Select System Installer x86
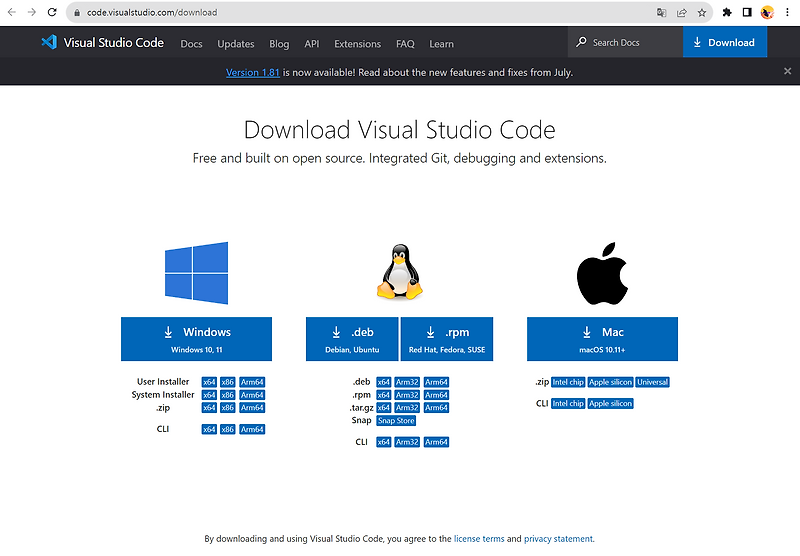Image resolution: width=800 pixels, height=556 pixels. 228,395
